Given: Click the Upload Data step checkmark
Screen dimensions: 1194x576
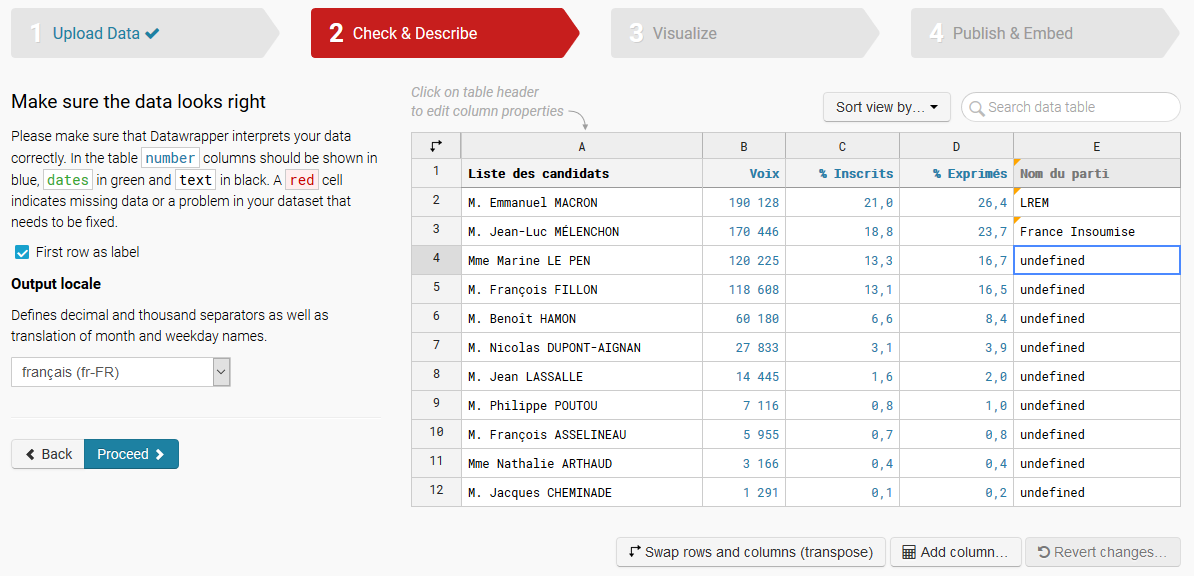Looking at the screenshot, I should [x=152, y=34].
